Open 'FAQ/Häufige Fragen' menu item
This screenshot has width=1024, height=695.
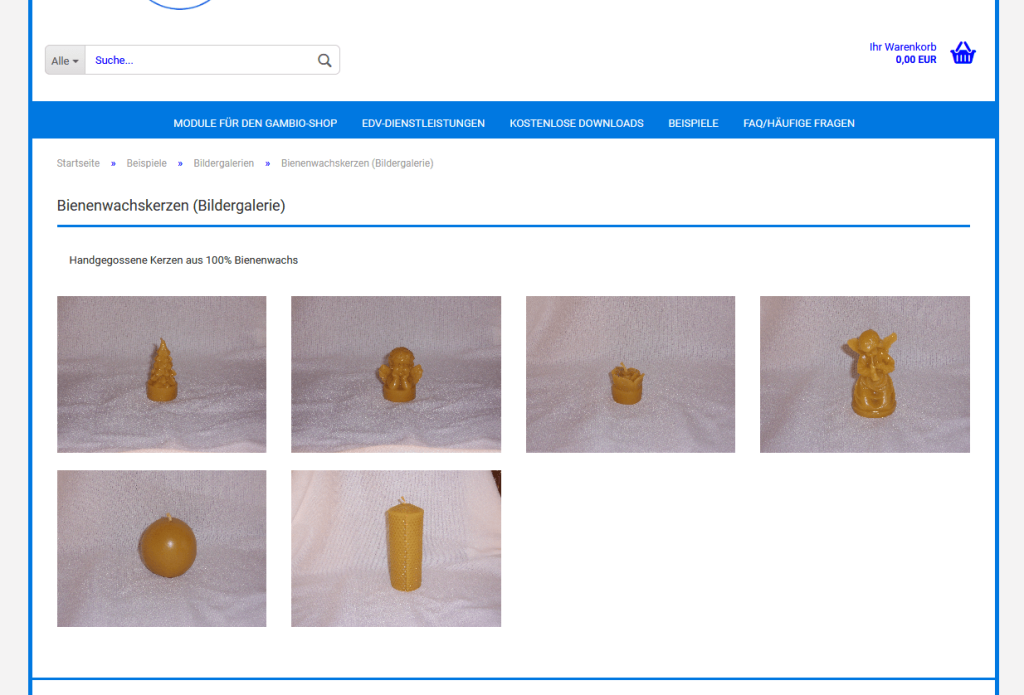[x=798, y=123]
